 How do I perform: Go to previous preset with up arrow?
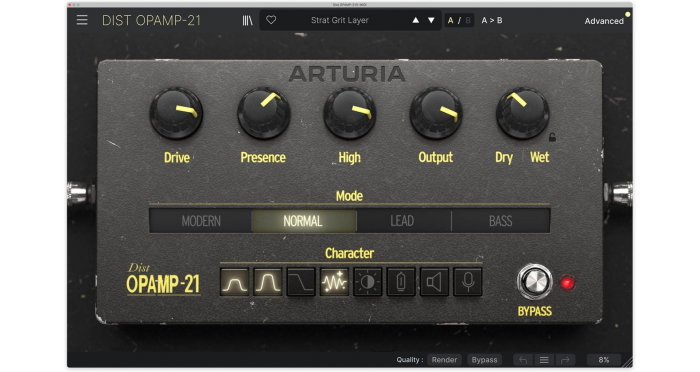(416, 20)
